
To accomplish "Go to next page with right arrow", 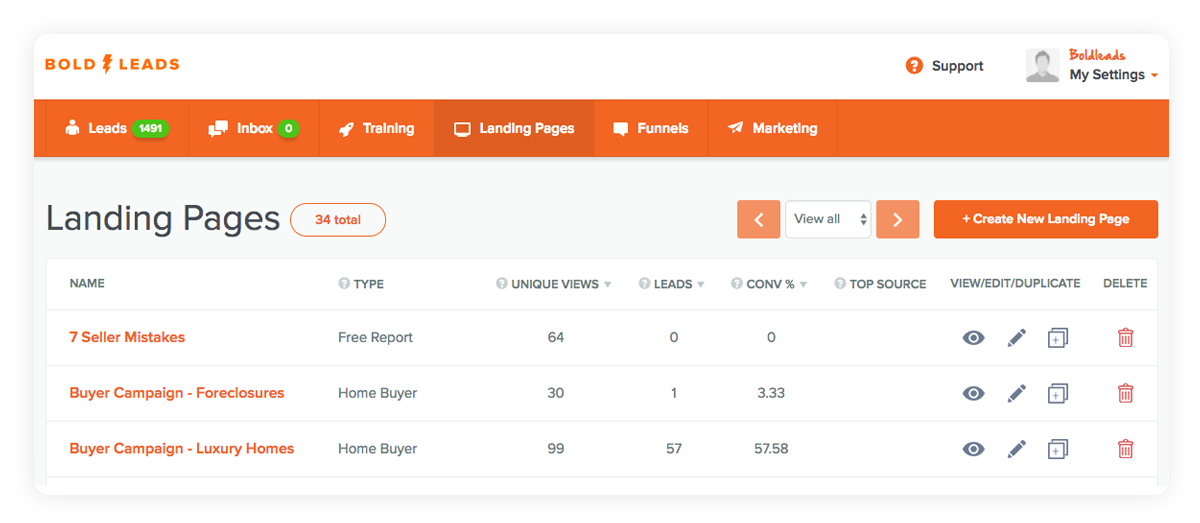I will 897,220.
